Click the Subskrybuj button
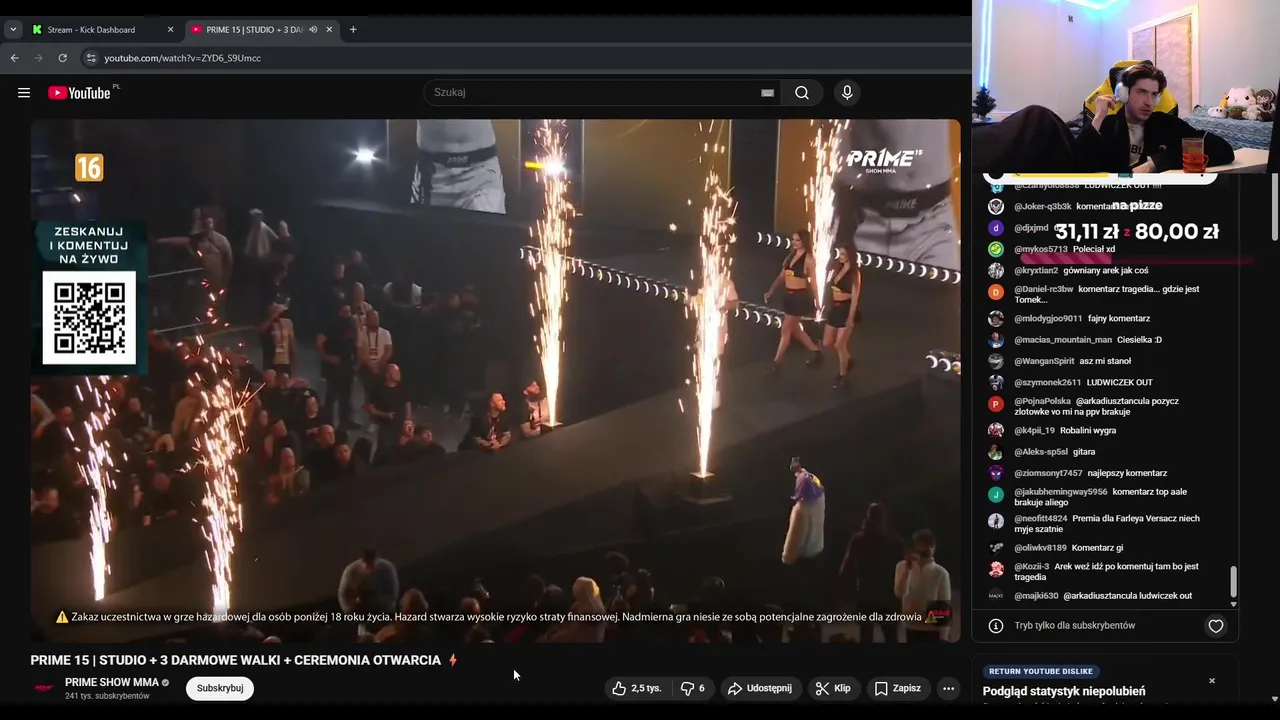Viewport: 1280px width, 720px height. pyautogui.click(x=220, y=688)
